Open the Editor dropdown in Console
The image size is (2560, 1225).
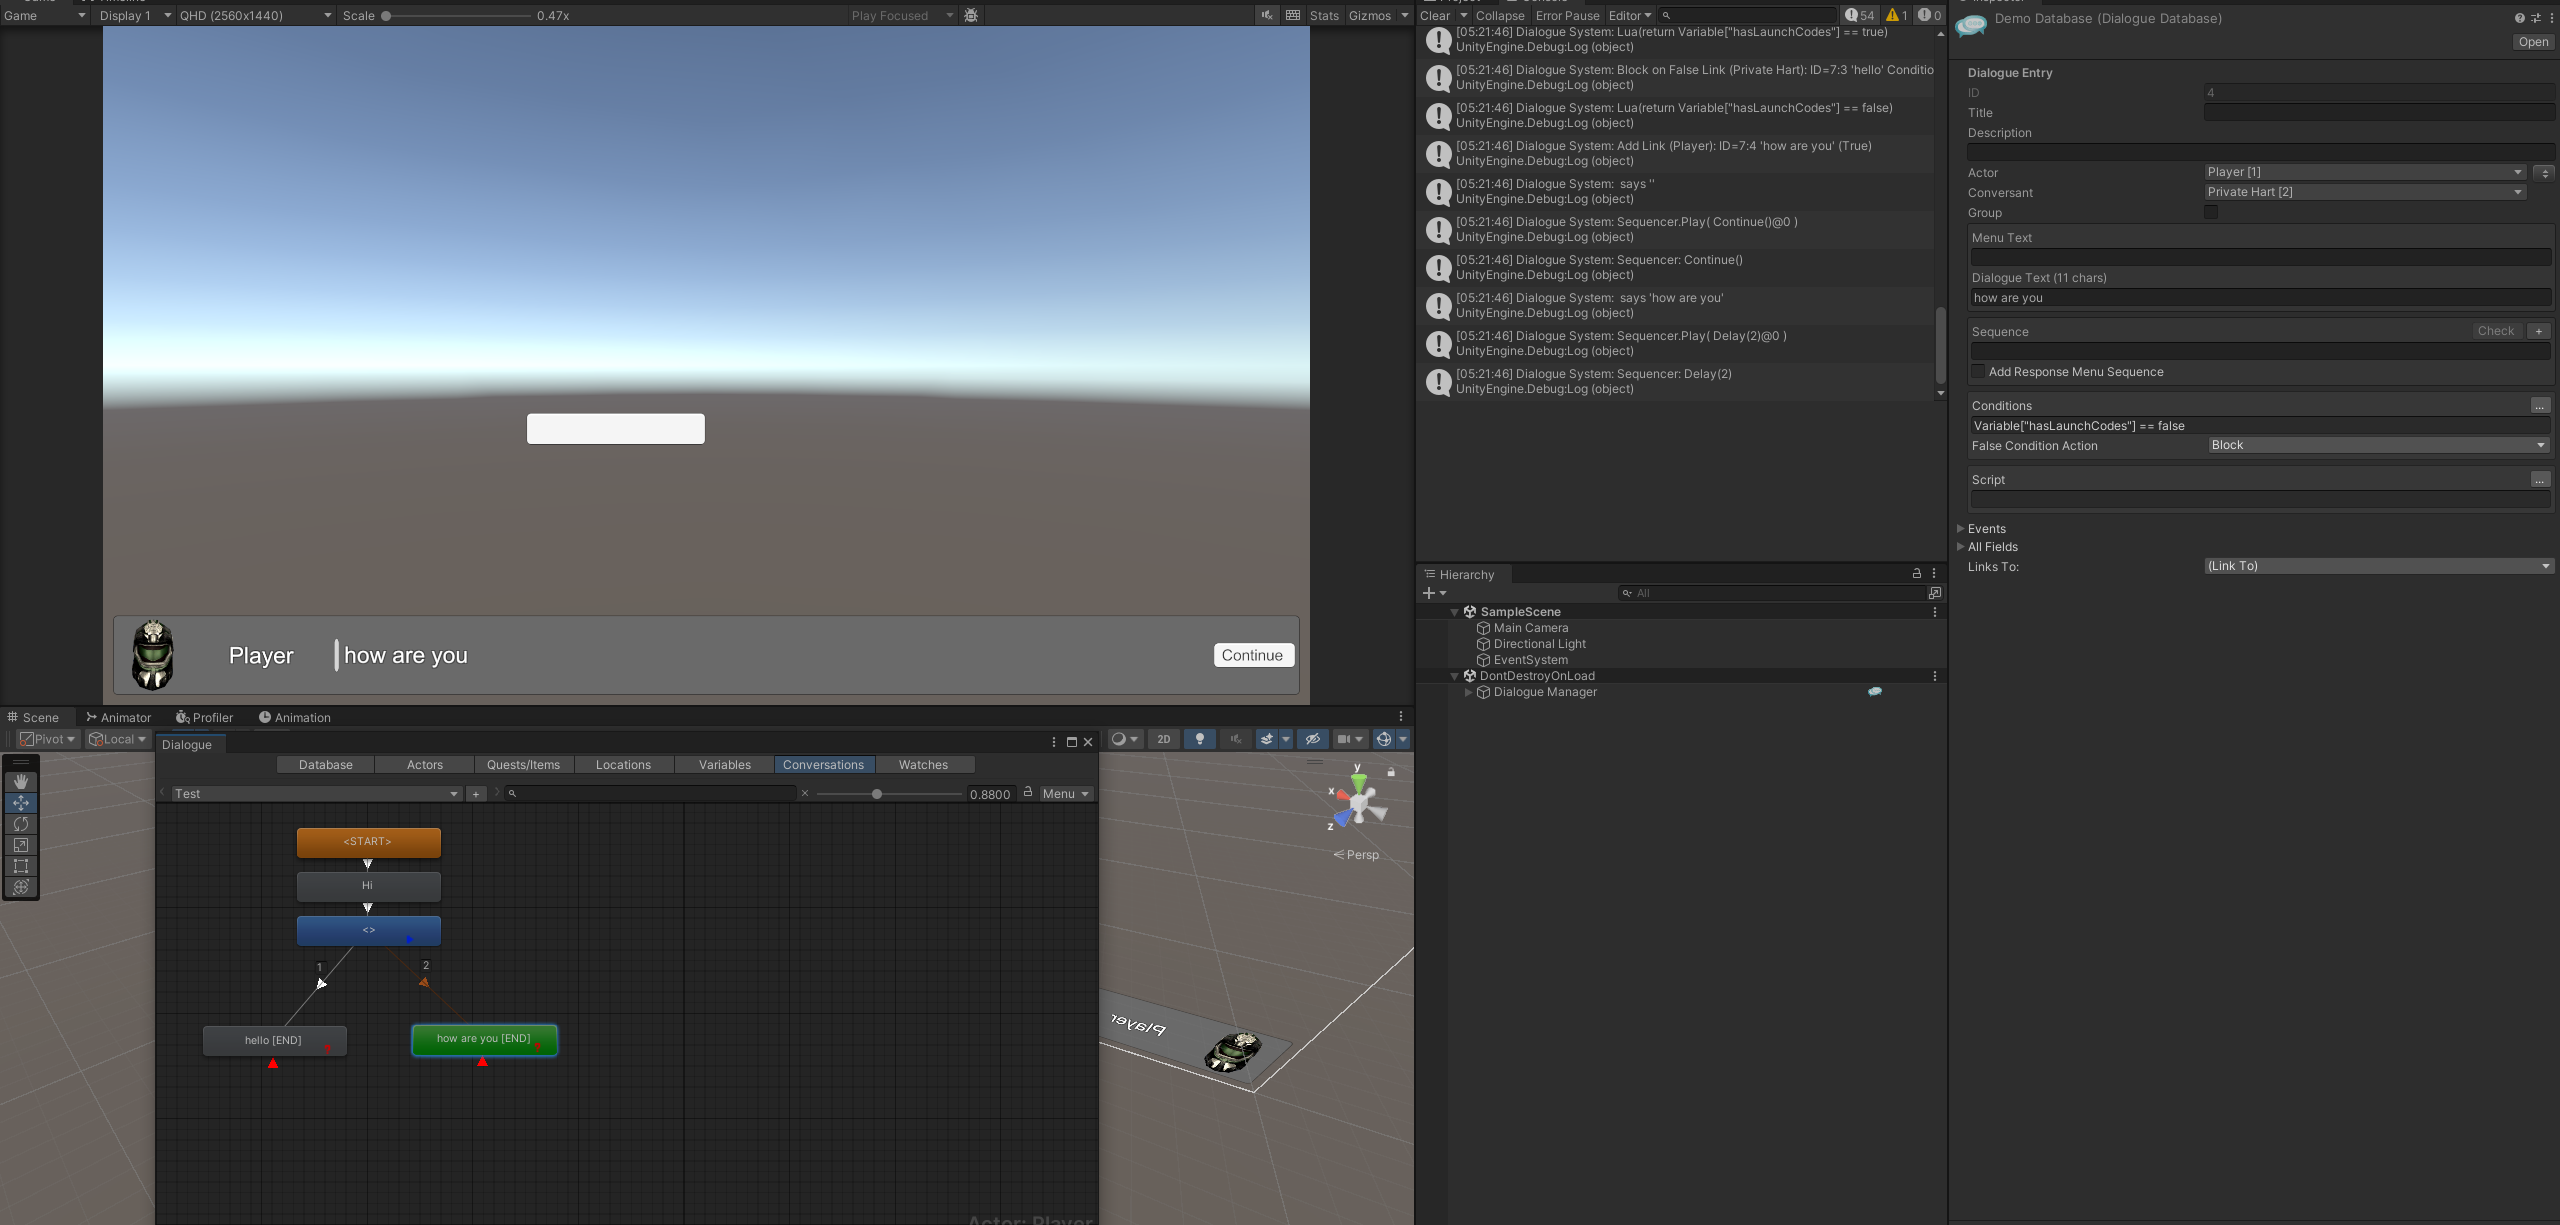pos(1630,15)
